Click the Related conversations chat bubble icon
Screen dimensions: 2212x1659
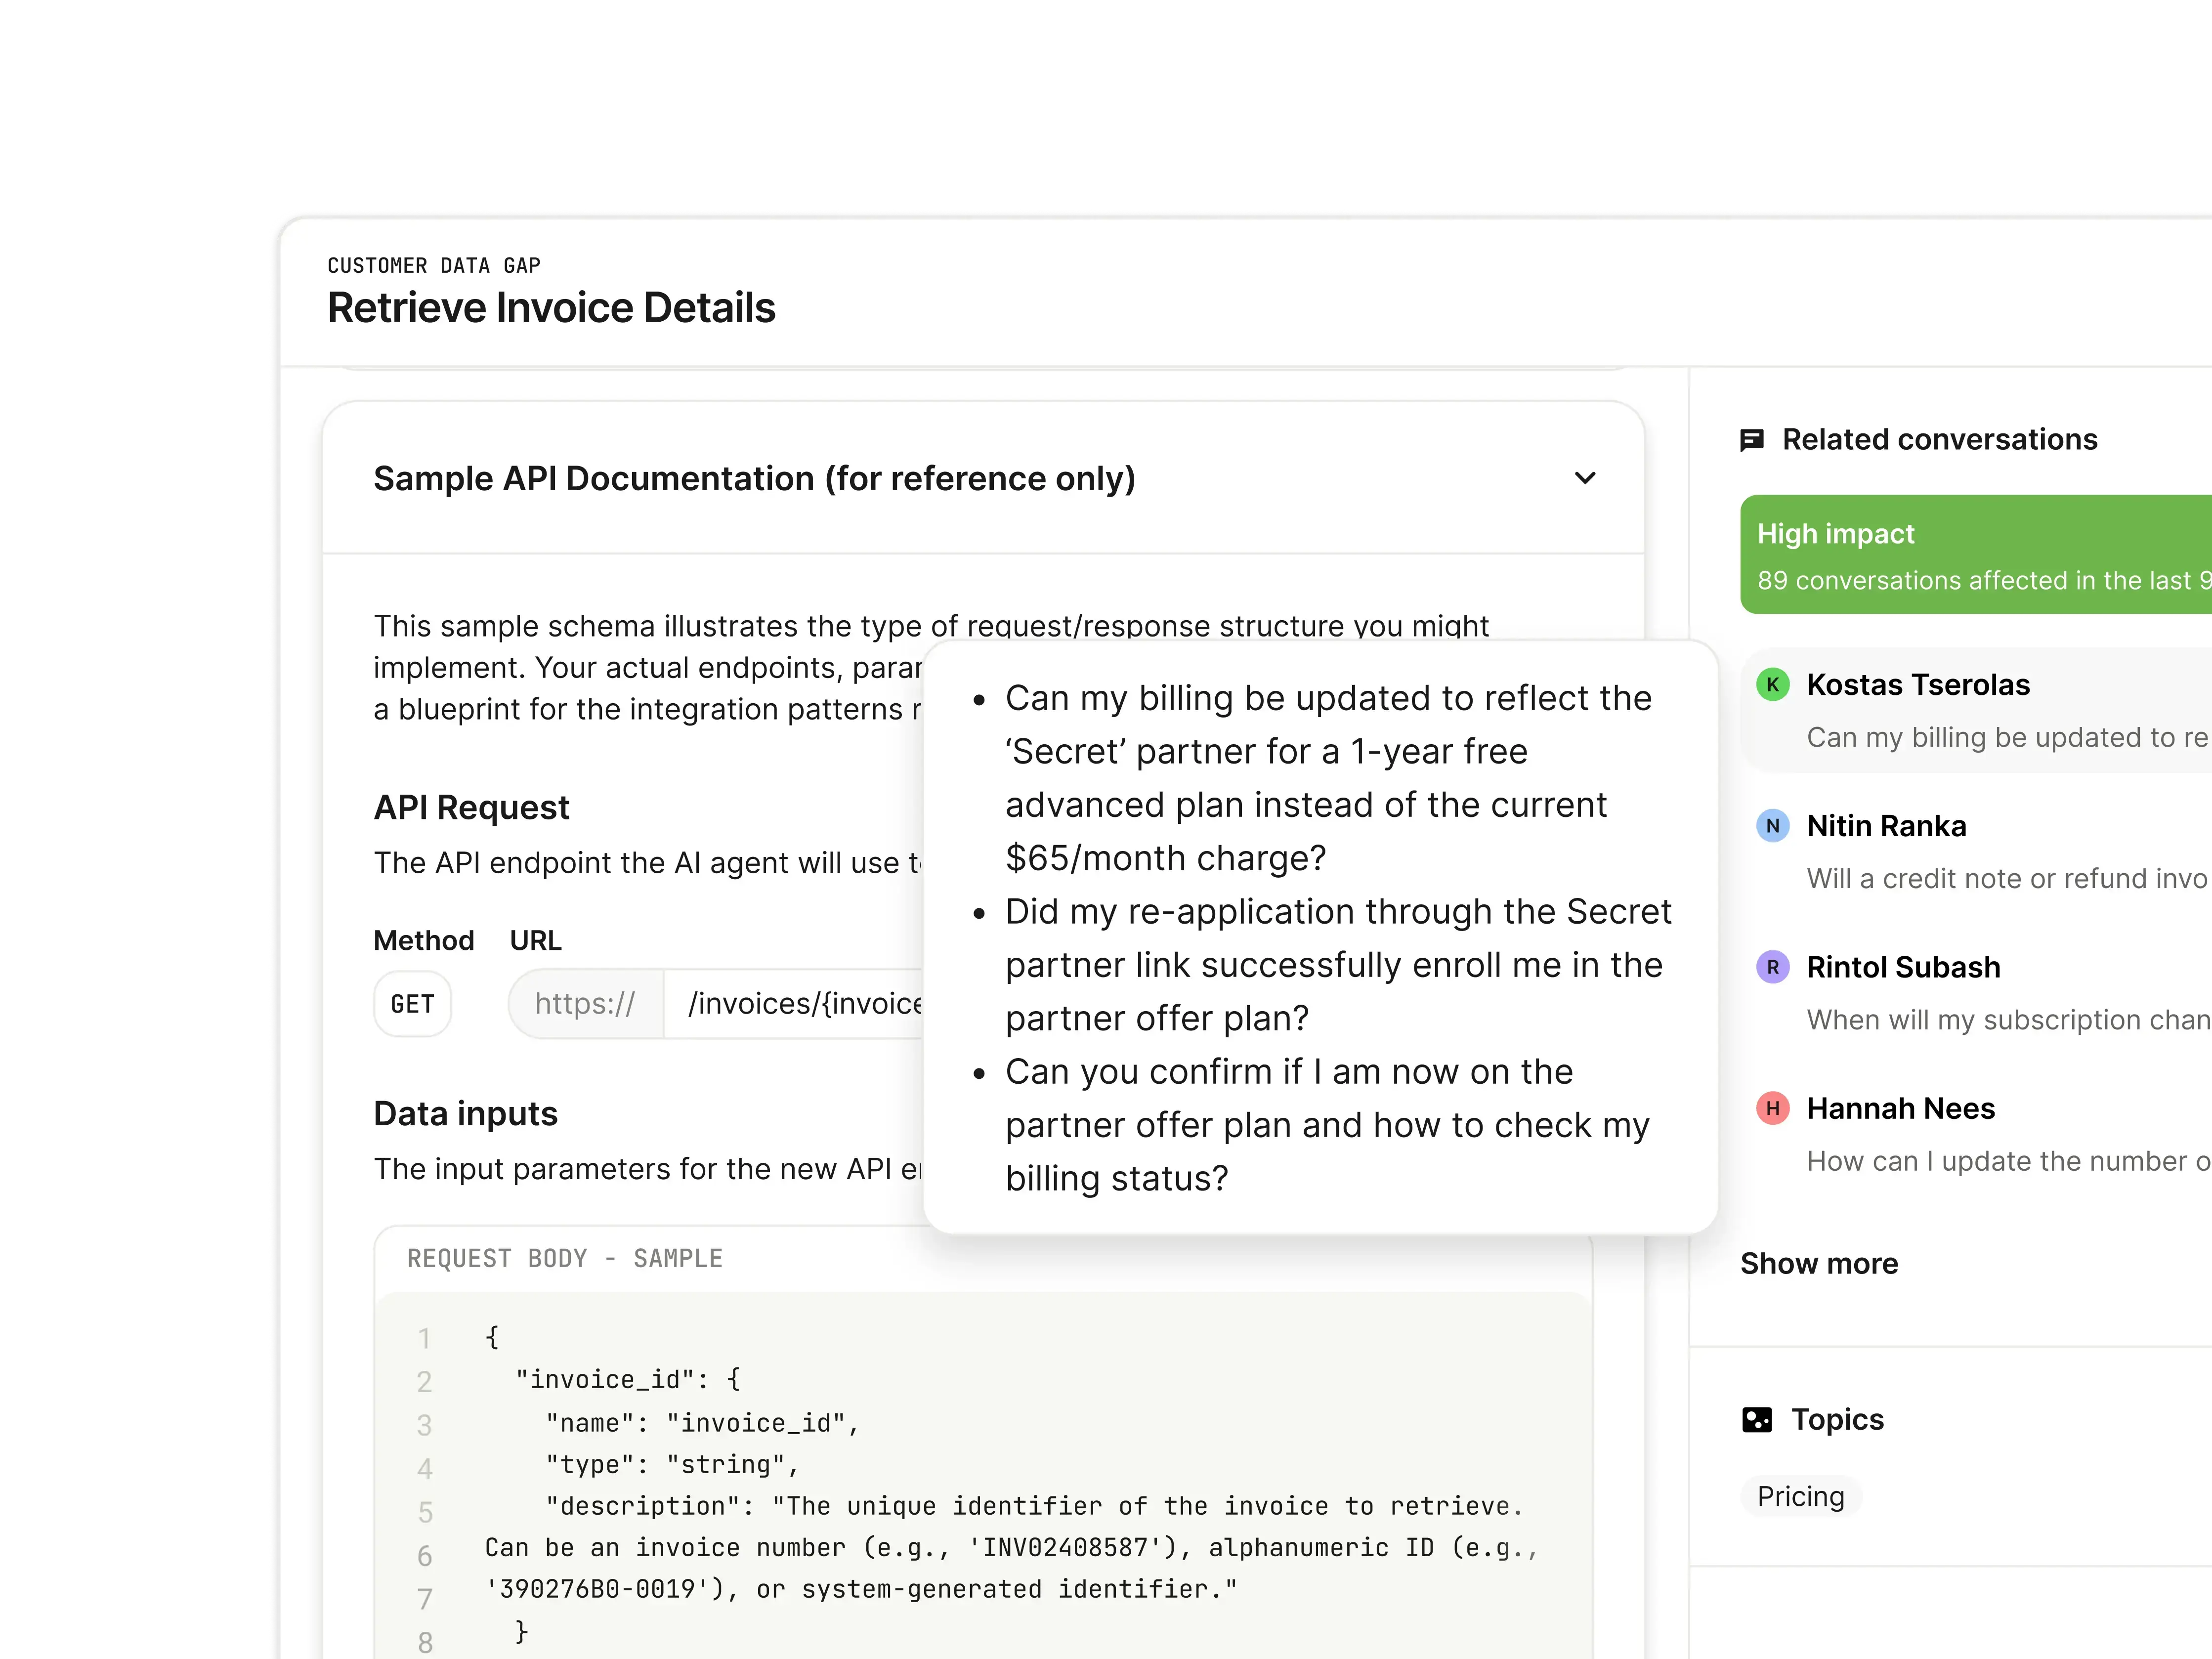[x=1753, y=440]
